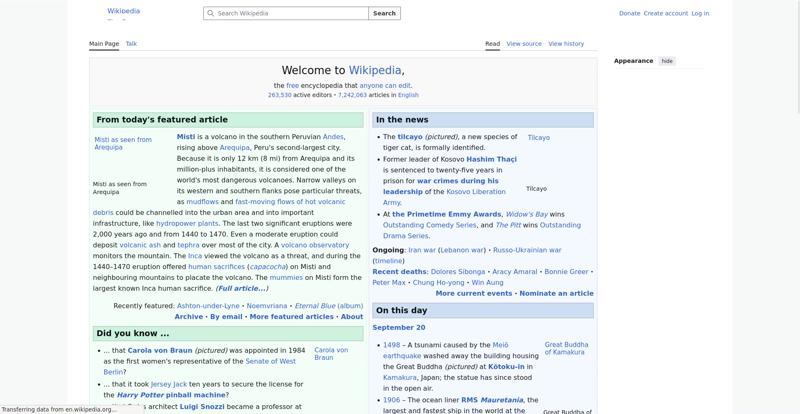Hide the Appearance panel

667,61
